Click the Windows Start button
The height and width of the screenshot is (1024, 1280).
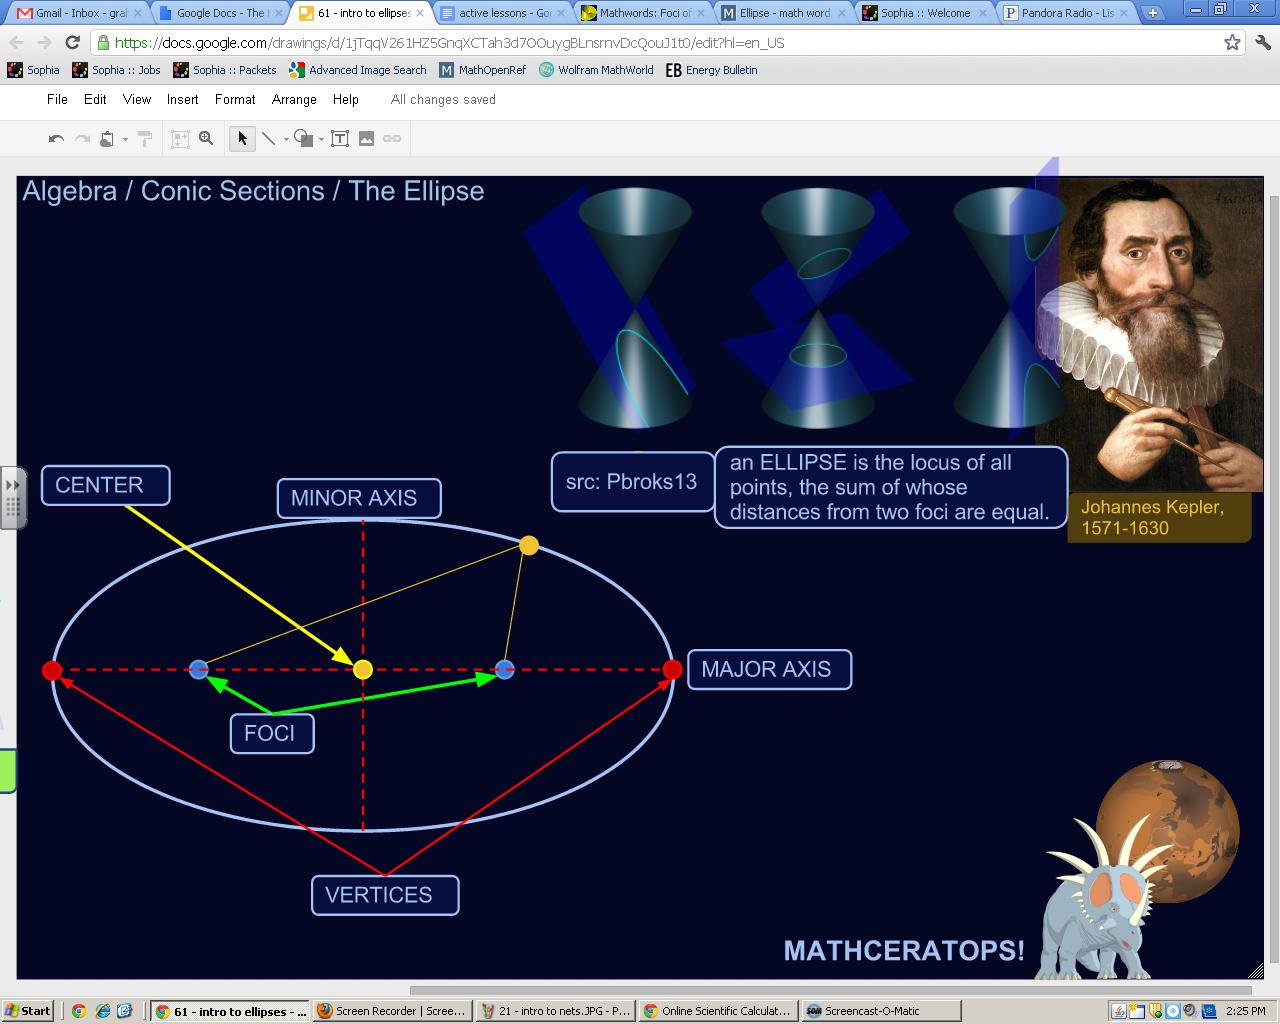coord(28,1011)
